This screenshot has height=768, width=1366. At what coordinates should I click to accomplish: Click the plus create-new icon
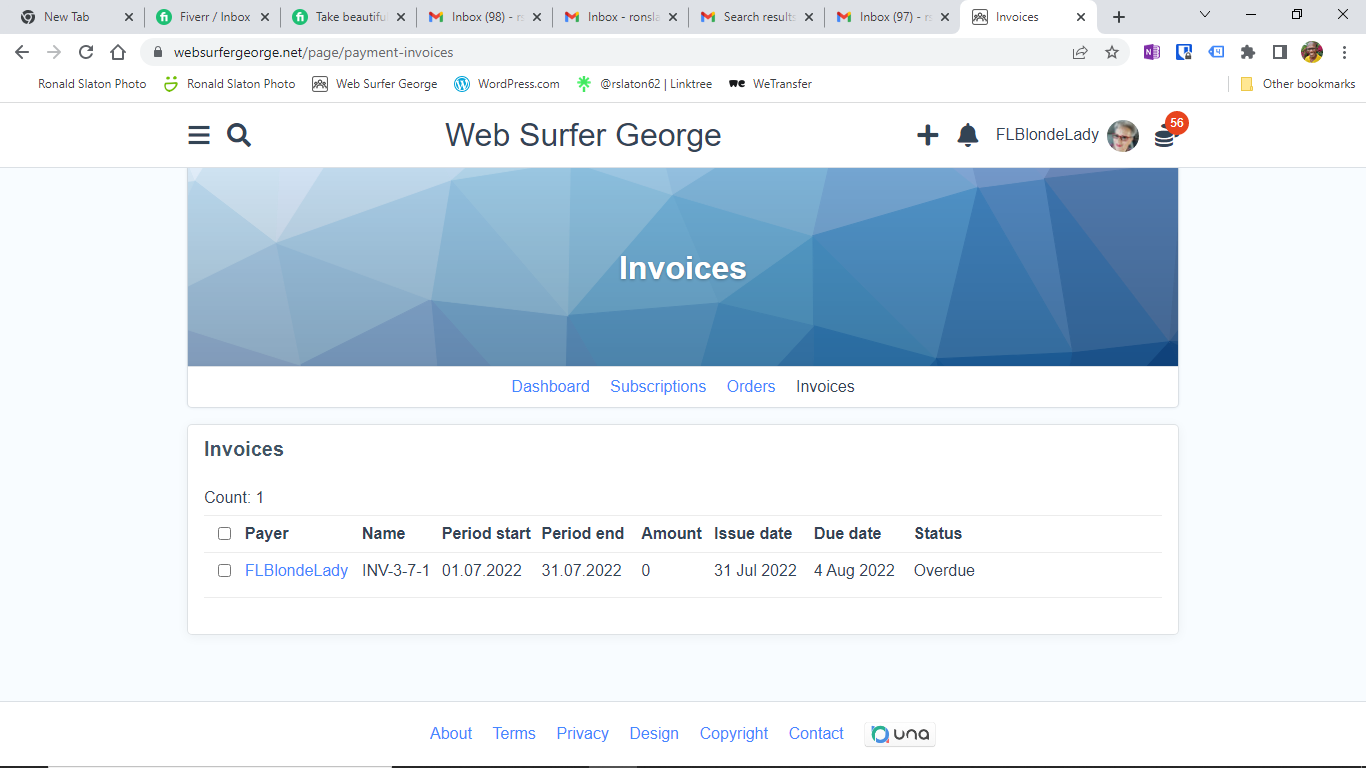click(928, 135)
